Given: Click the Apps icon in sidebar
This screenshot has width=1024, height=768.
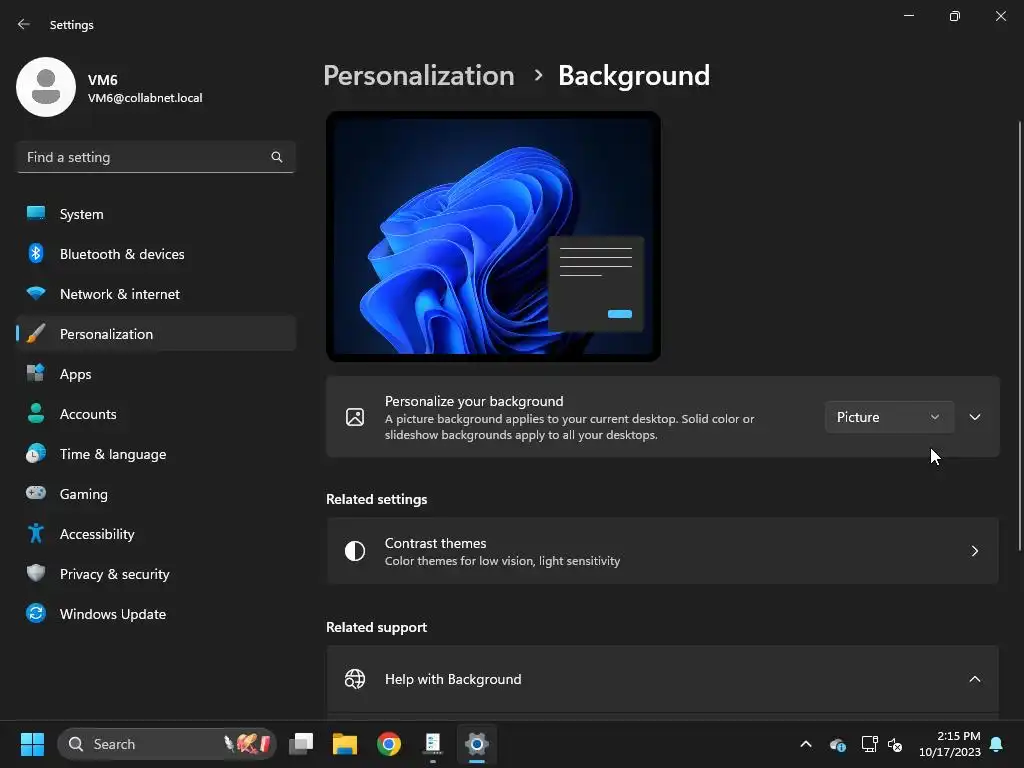Looking at the screenshot, I should pyautogui.click(x=36, y=374).
